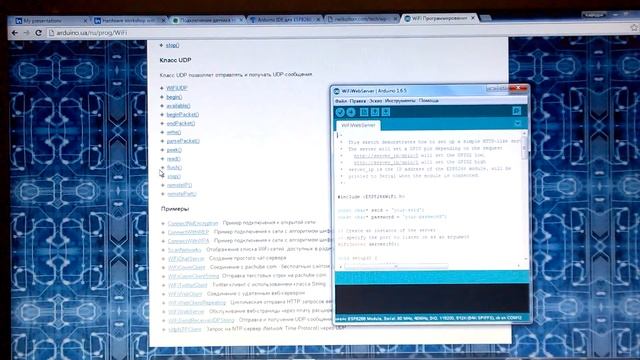
Task: Open the parsePacket() link
Action: (183, 141)
